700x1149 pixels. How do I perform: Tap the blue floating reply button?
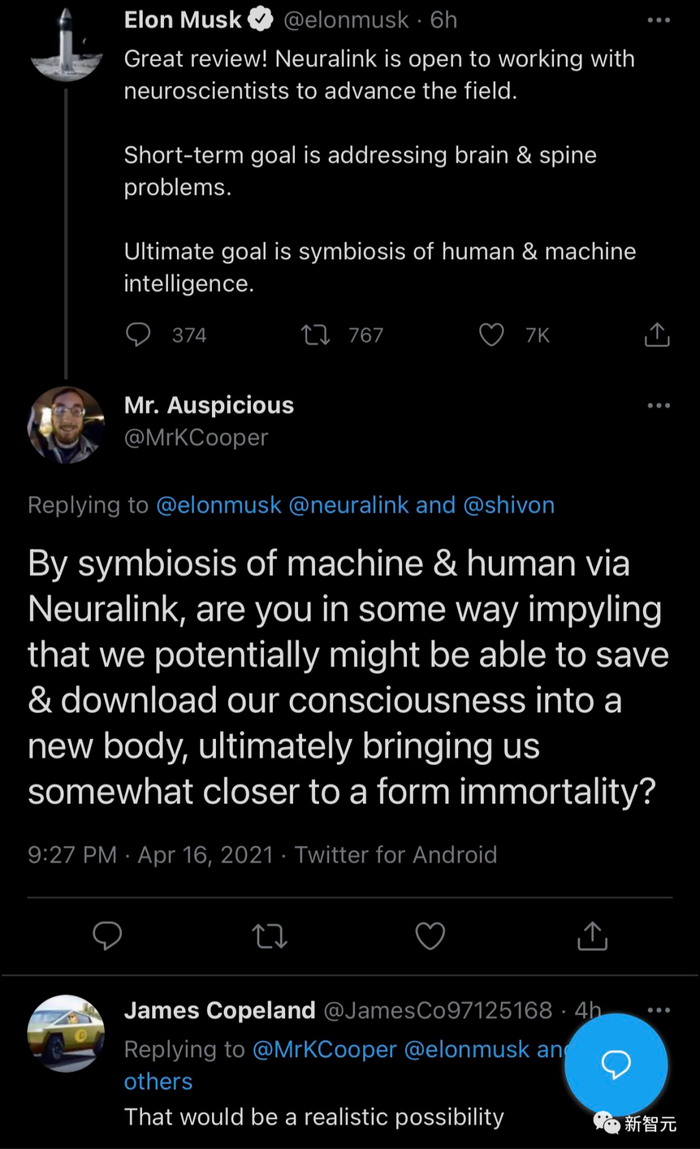(615, 1064)
